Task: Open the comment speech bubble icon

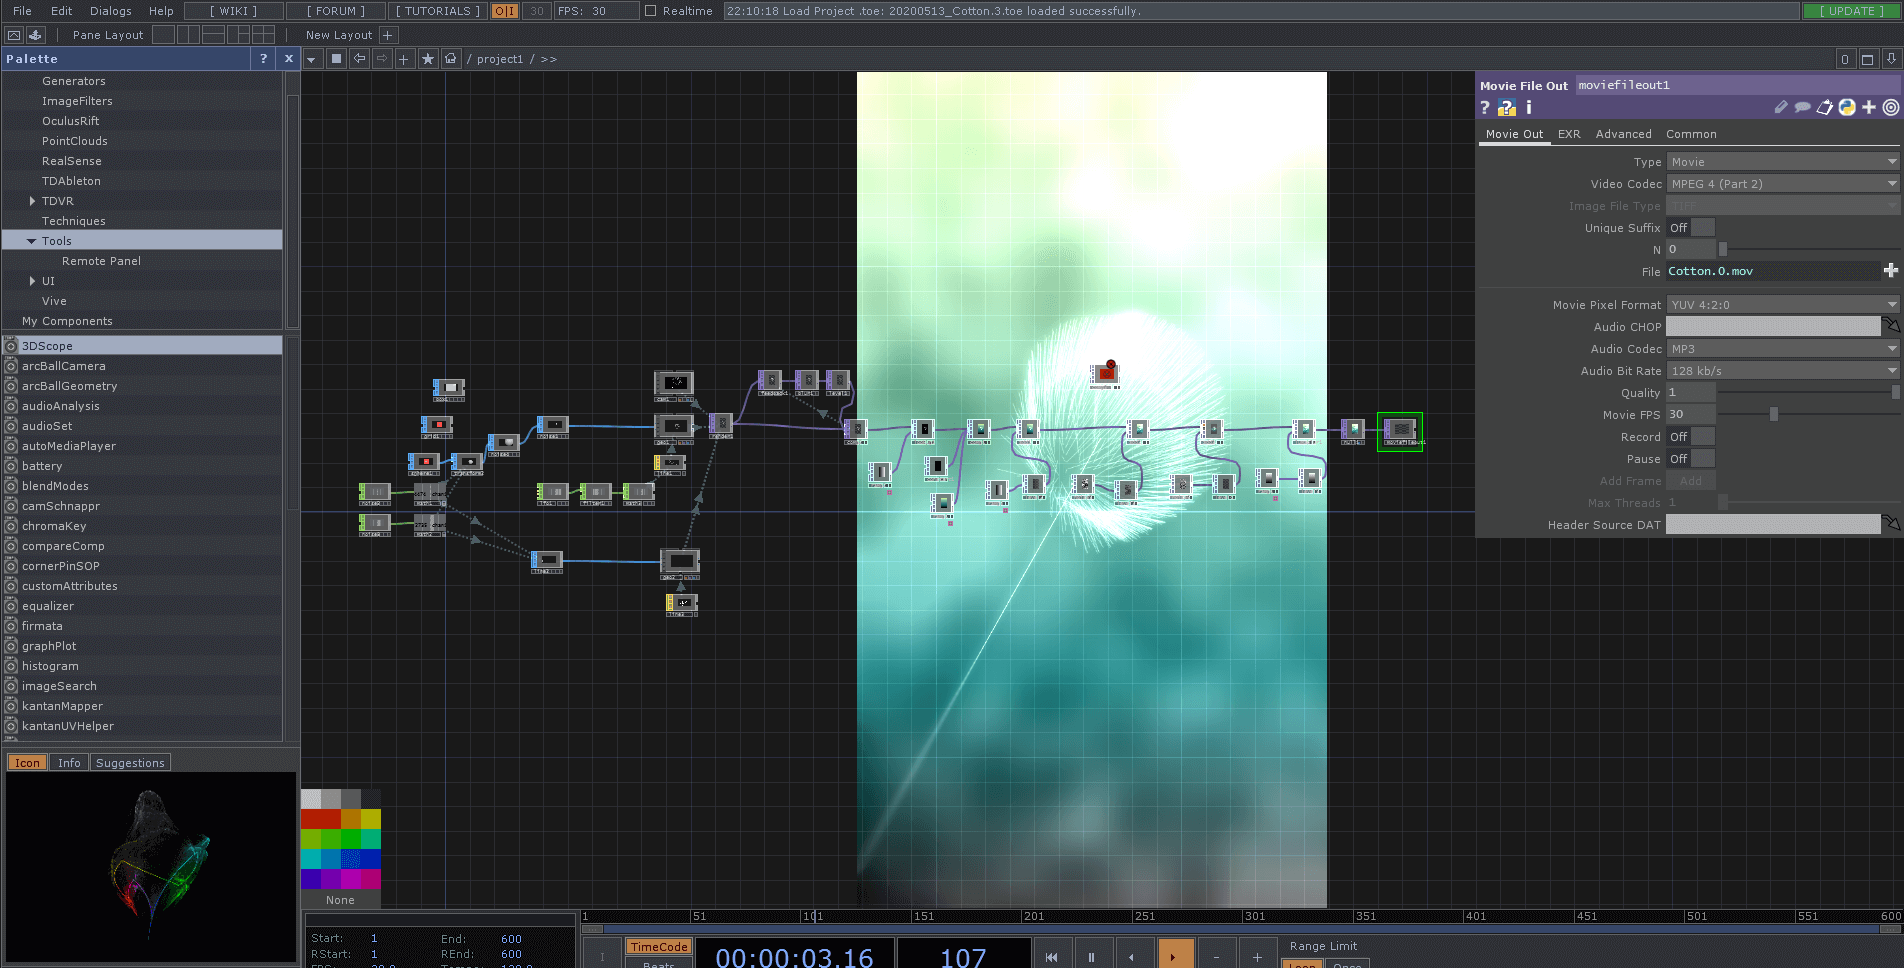Action: (1802, 107)
